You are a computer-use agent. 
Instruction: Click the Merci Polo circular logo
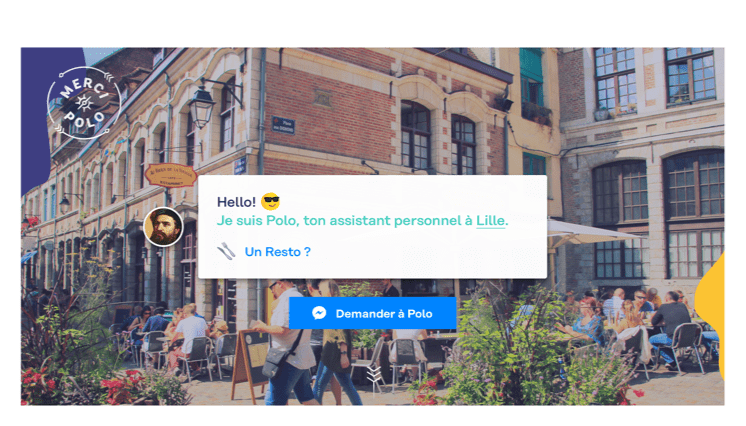[x=84, y=103]
